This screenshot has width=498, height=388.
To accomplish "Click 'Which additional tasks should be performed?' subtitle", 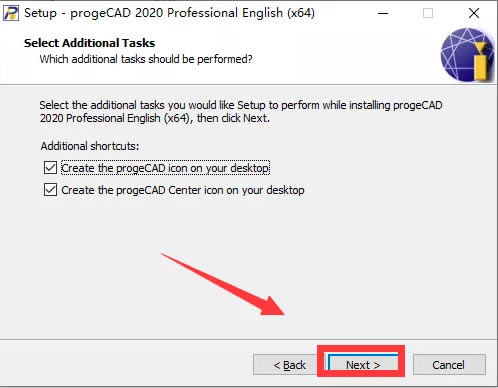I will click(146, 59).
